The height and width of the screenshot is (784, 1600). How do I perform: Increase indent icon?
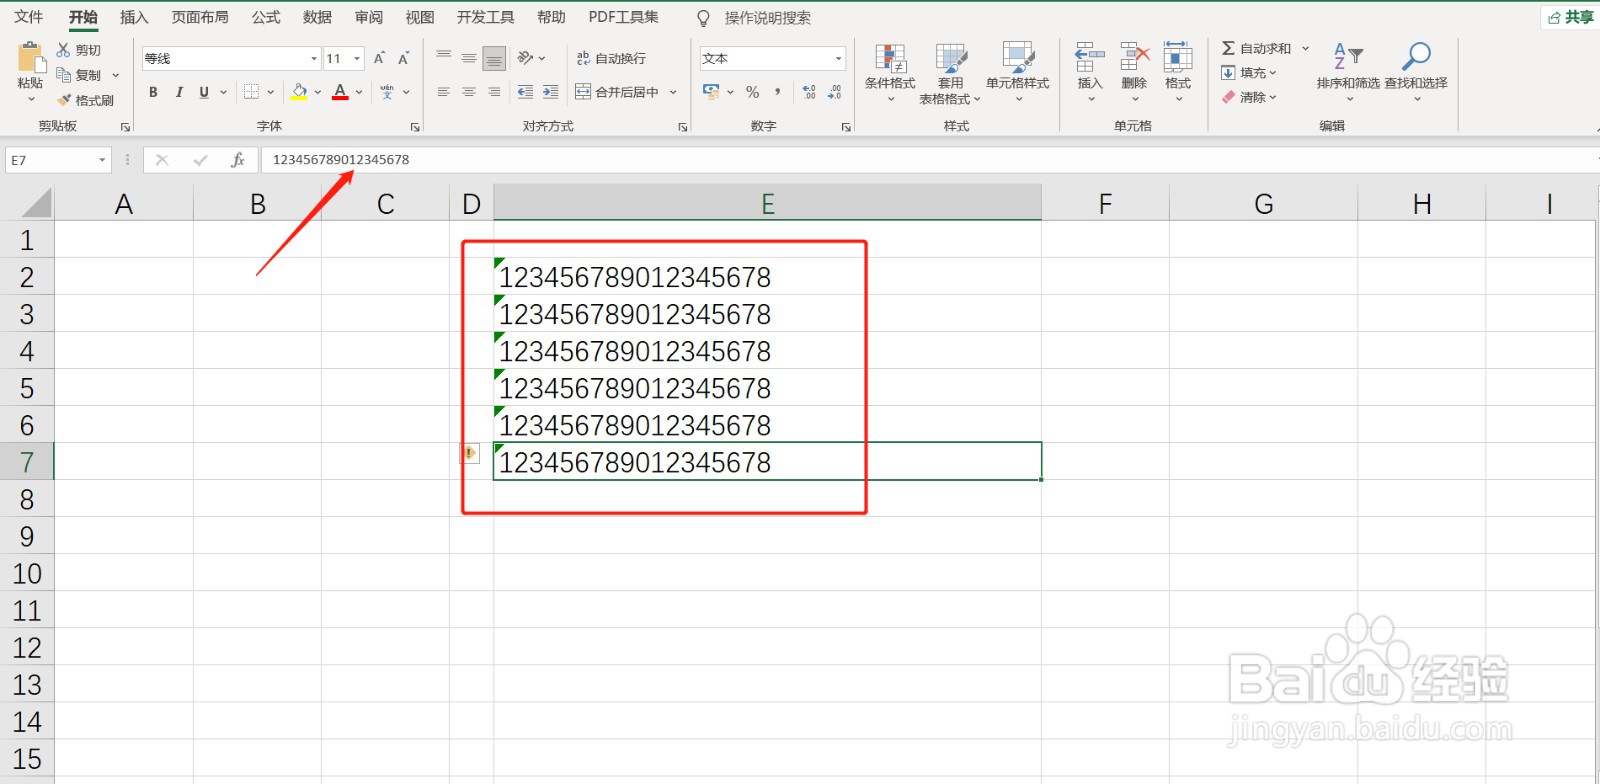(550, 92)
